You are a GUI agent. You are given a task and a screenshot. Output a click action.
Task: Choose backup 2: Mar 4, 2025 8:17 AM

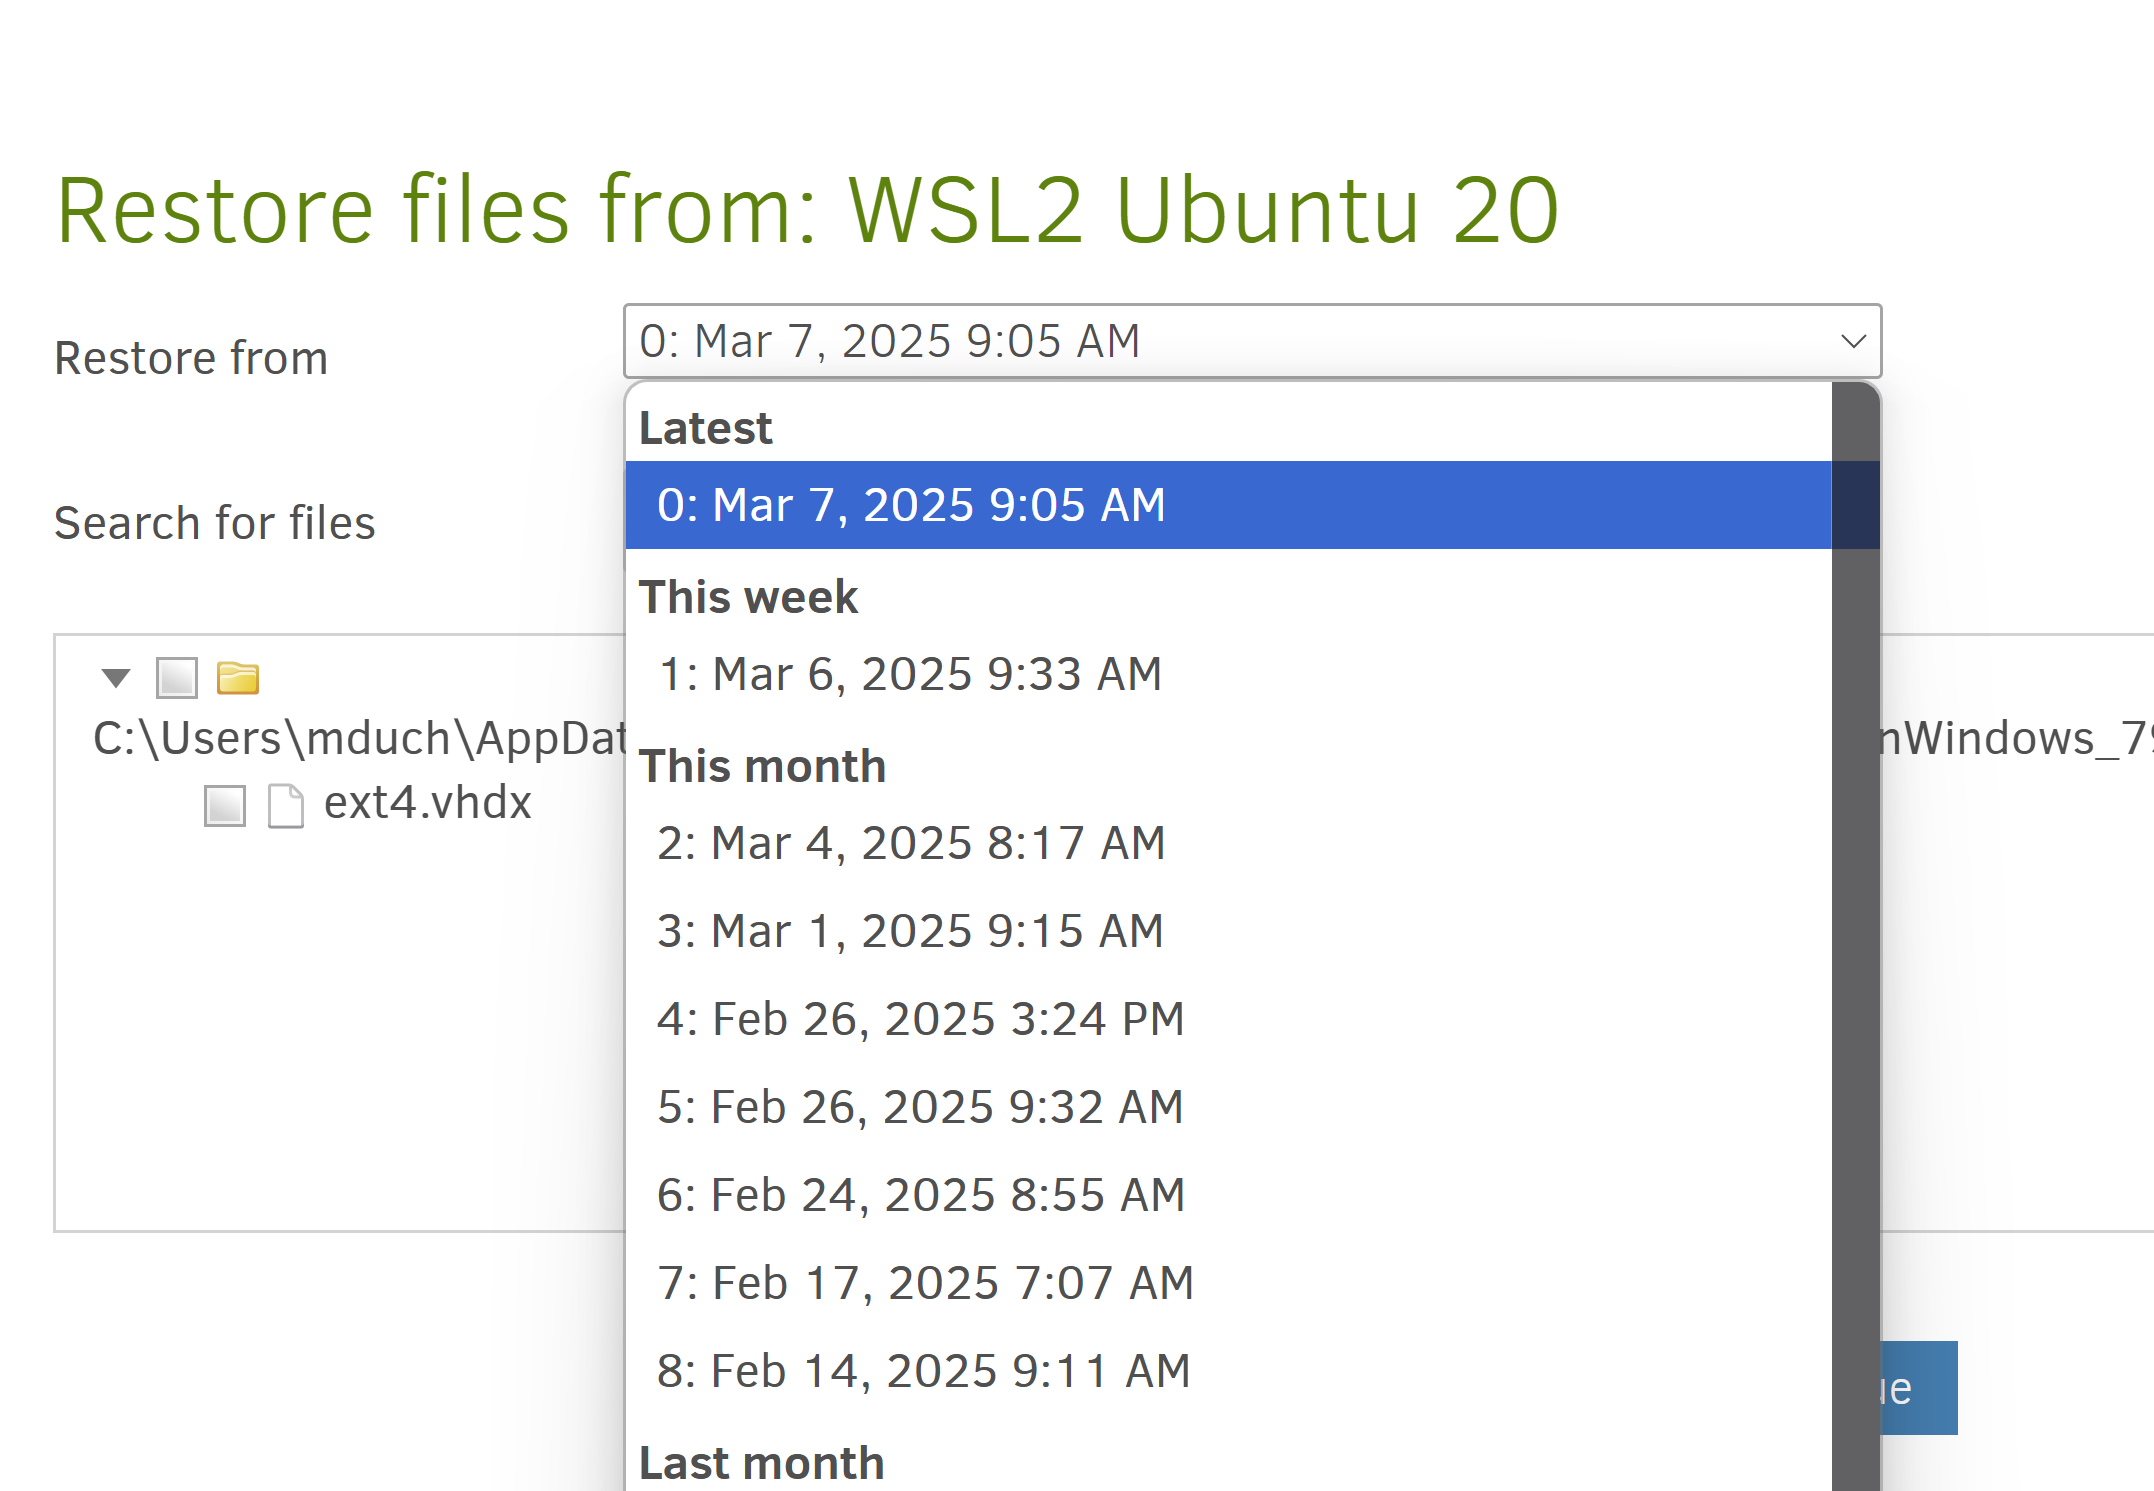tap(910, 843)
